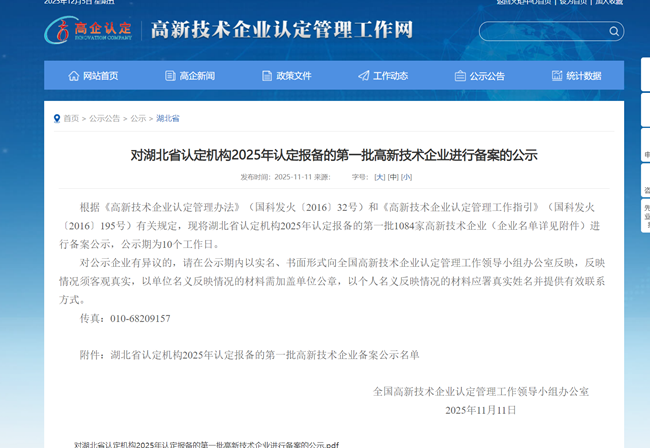Image resolution: width=650 pixels, height=448 pixels.
Task: Go to 首页 in breadcrumb
Action: pos(71,118)
